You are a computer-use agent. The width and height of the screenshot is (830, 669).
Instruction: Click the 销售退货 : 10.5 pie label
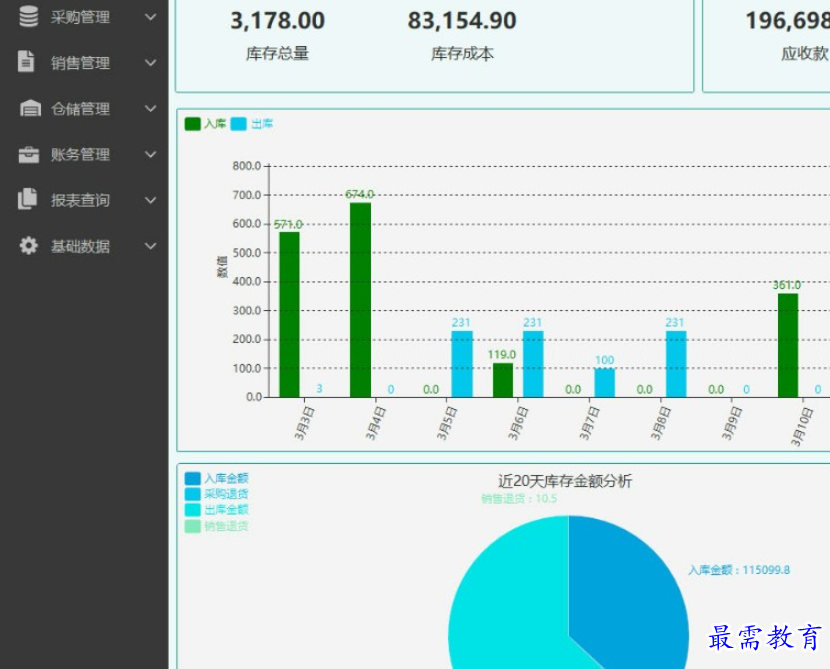pyautogui.click(x=519, y=499)
